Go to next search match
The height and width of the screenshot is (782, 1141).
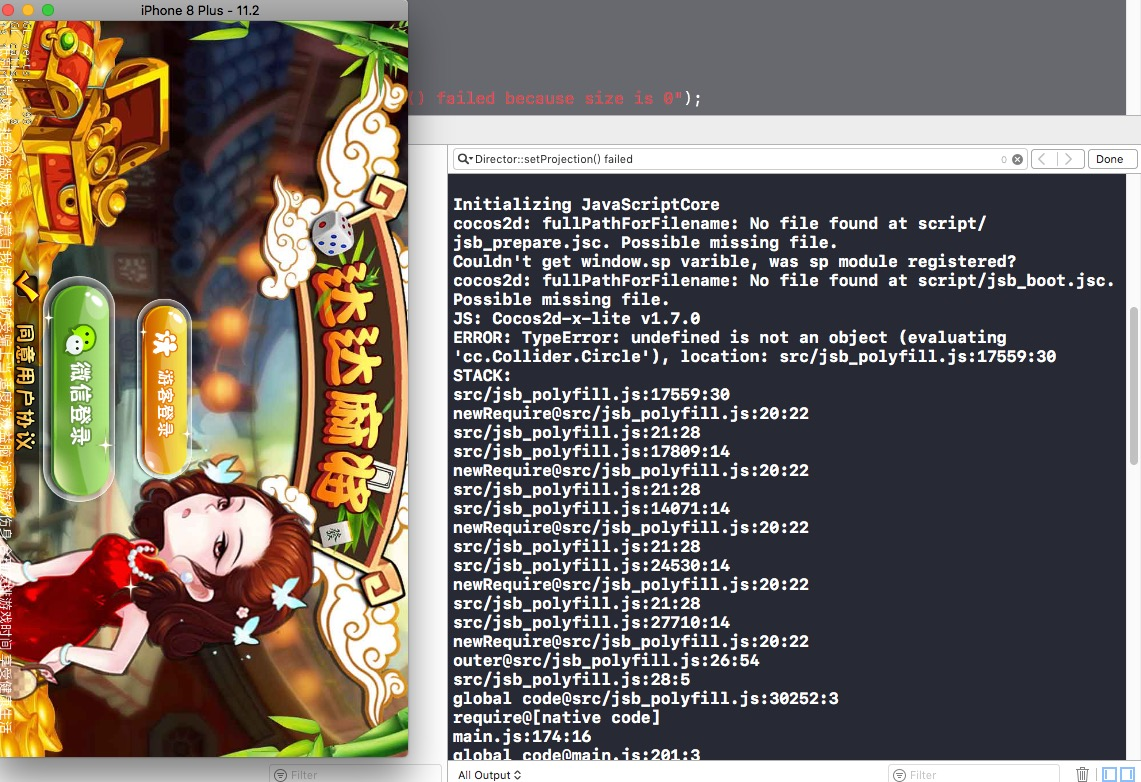1069,159
